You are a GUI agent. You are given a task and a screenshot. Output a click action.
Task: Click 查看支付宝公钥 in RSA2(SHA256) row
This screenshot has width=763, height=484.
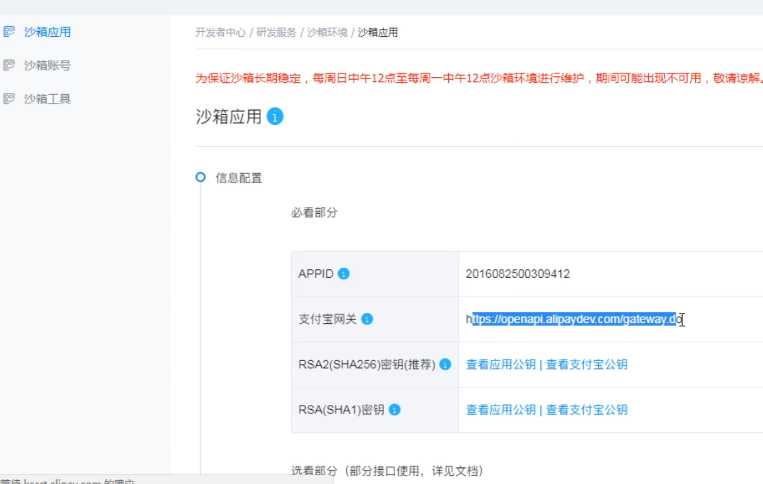[x=586, y=364]
